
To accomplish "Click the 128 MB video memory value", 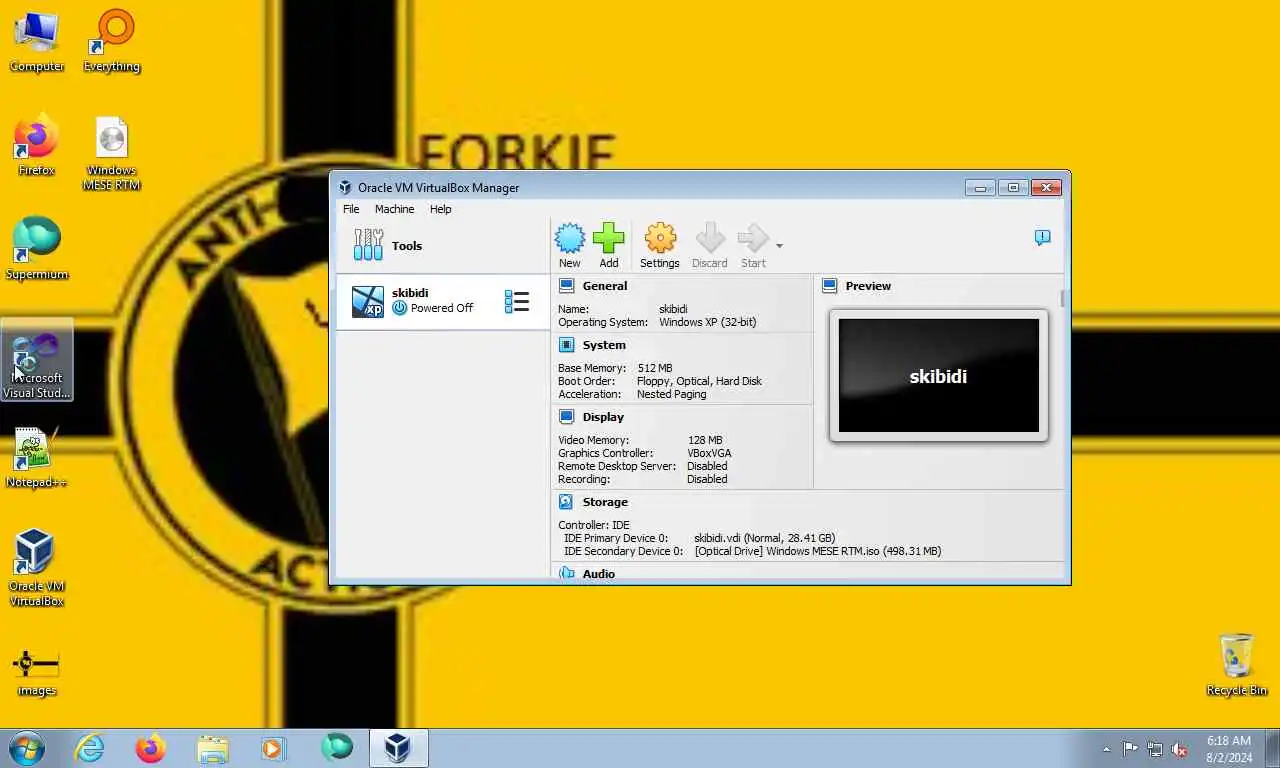I will click(705, 440).
